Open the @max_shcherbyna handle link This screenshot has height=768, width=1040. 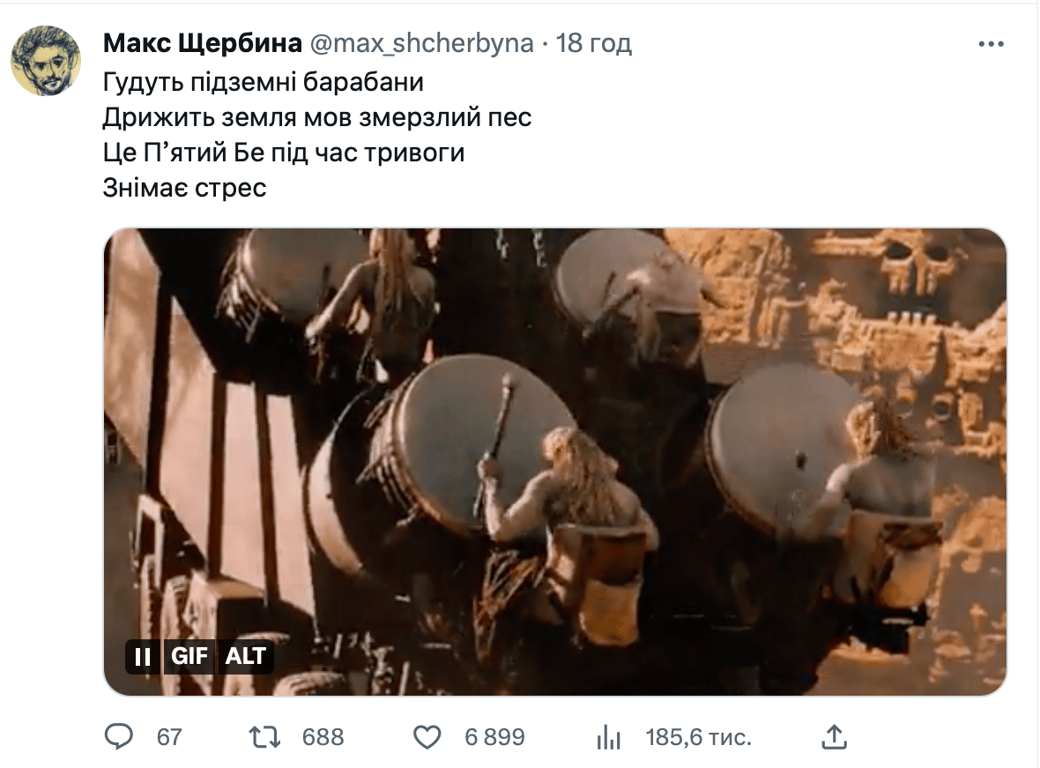coord(422,43)
